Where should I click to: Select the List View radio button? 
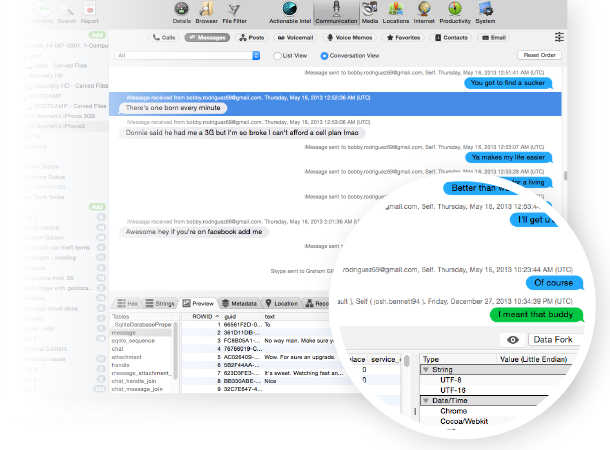pyautogui.click(x=277, y=56)
